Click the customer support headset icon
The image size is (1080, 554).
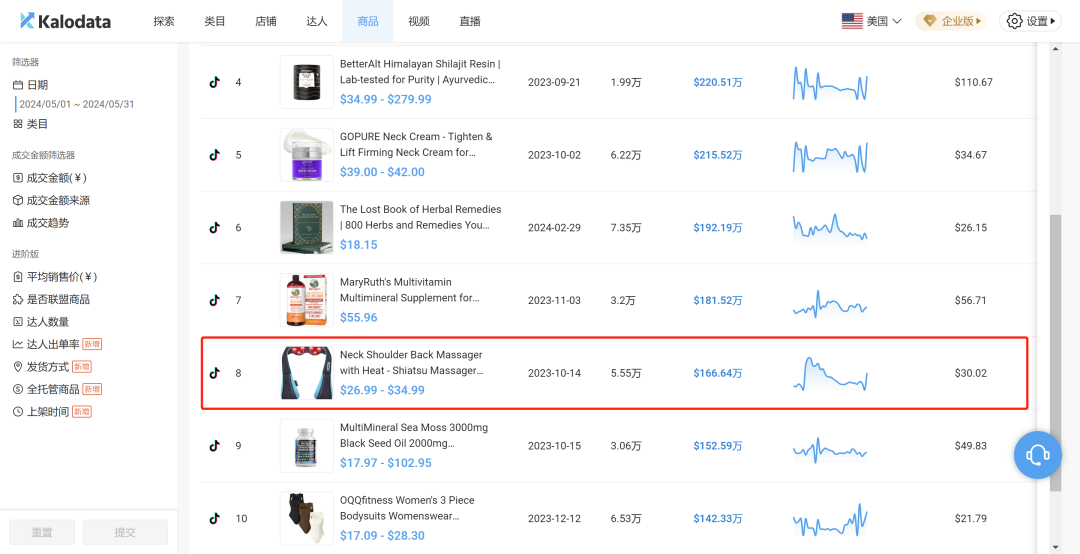coord(1037,454)
